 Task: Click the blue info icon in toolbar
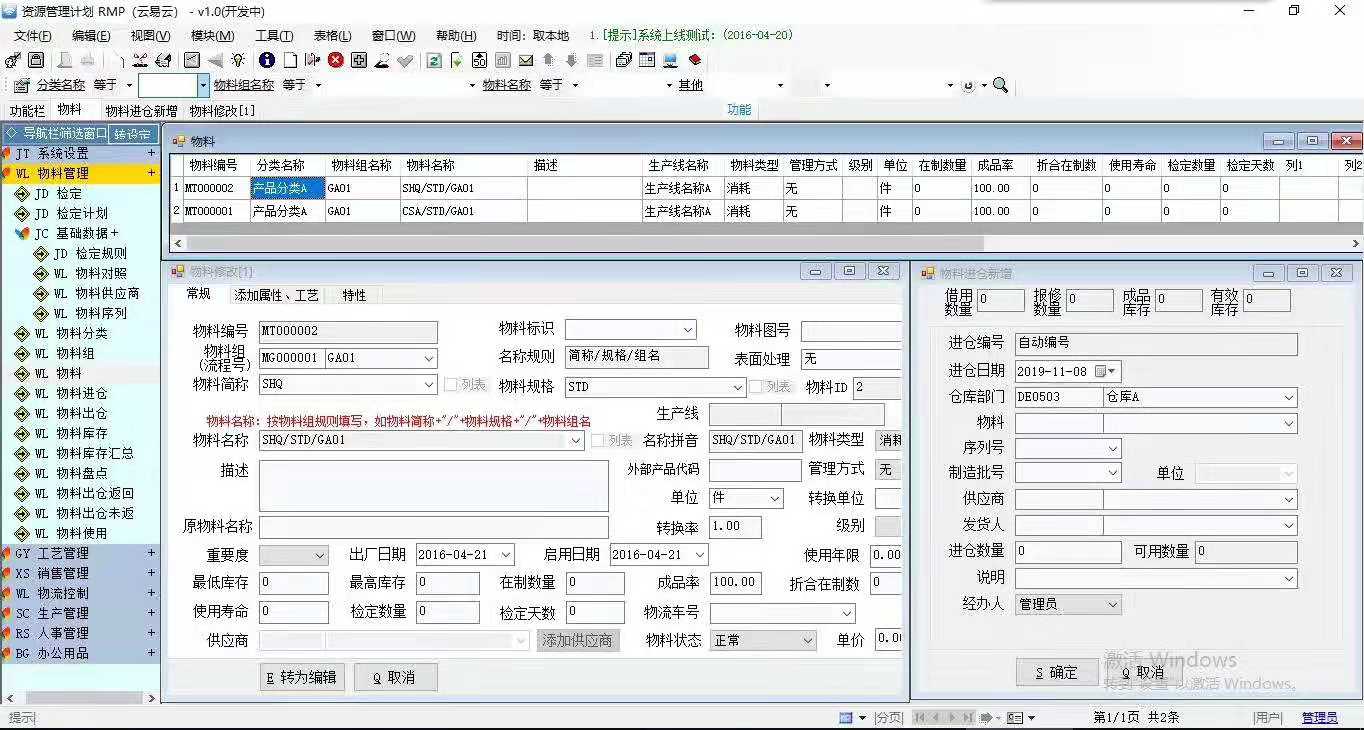click(x=267, y=60)
